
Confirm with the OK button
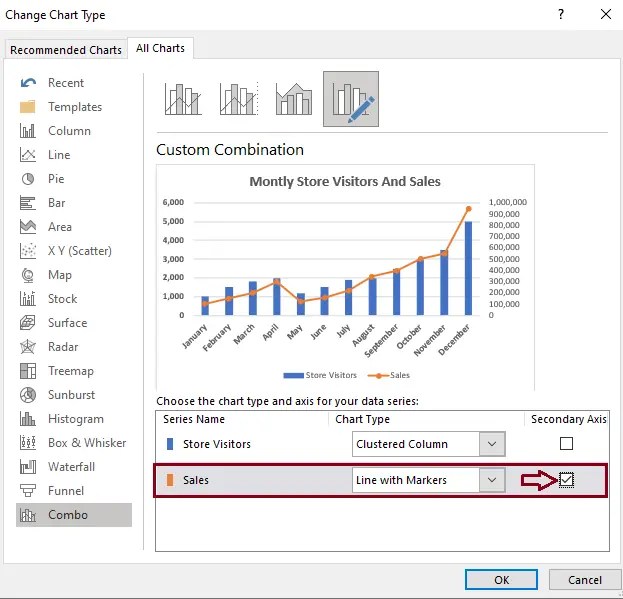click(x=501, y=580)
